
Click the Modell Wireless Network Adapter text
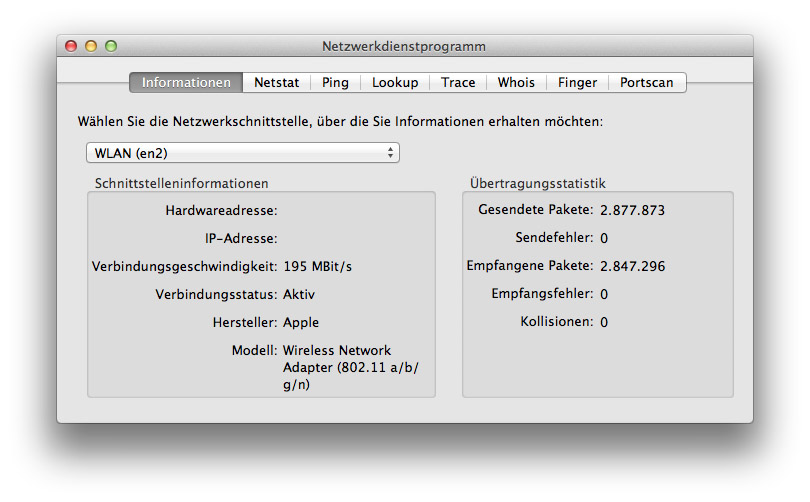tap(351, 367)
